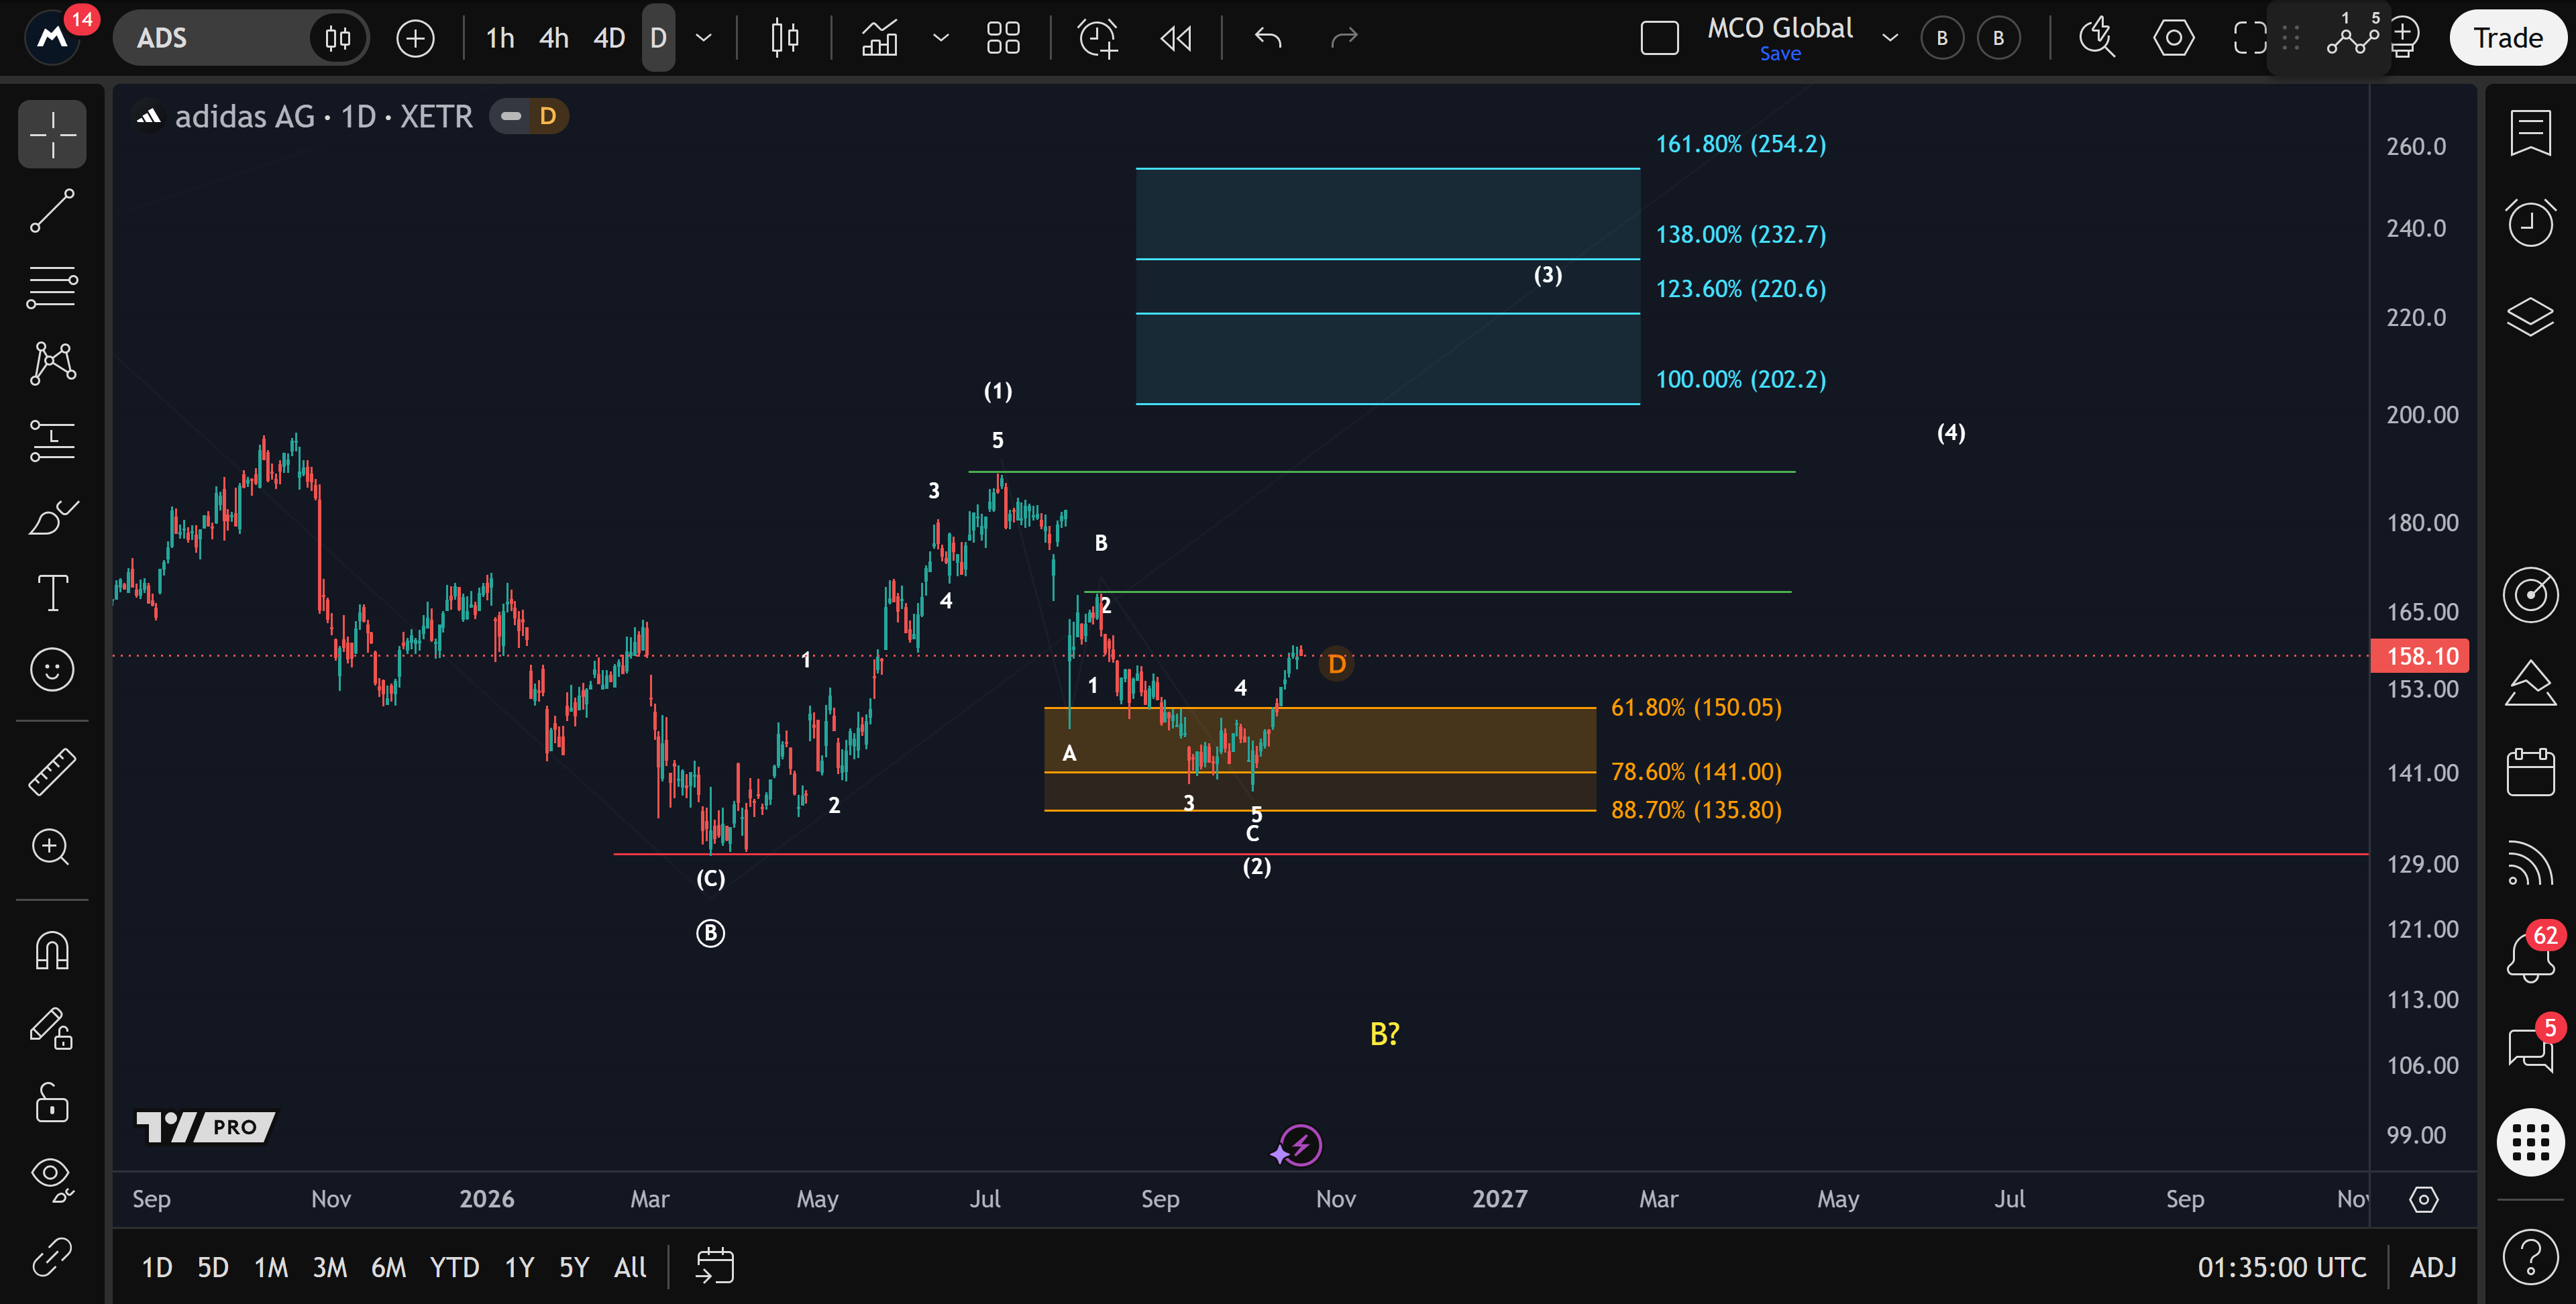This screenshot has width=2576, height=1304.
Task: Click the orange D dividend marker
Action: pyautogui.click(x=1336, y=664)
